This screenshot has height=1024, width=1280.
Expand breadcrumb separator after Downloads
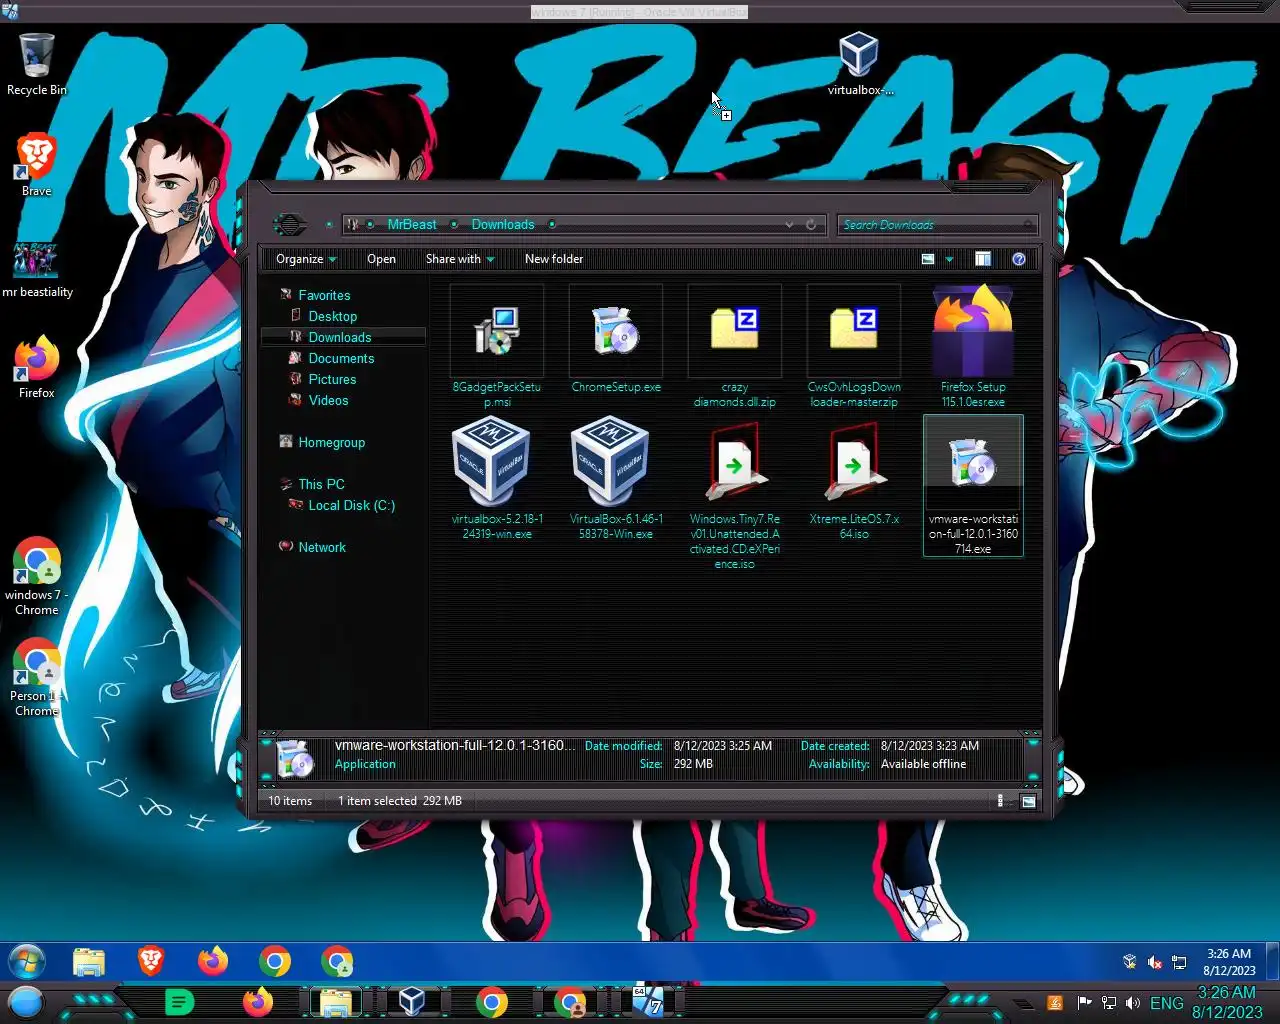point(552,225)
